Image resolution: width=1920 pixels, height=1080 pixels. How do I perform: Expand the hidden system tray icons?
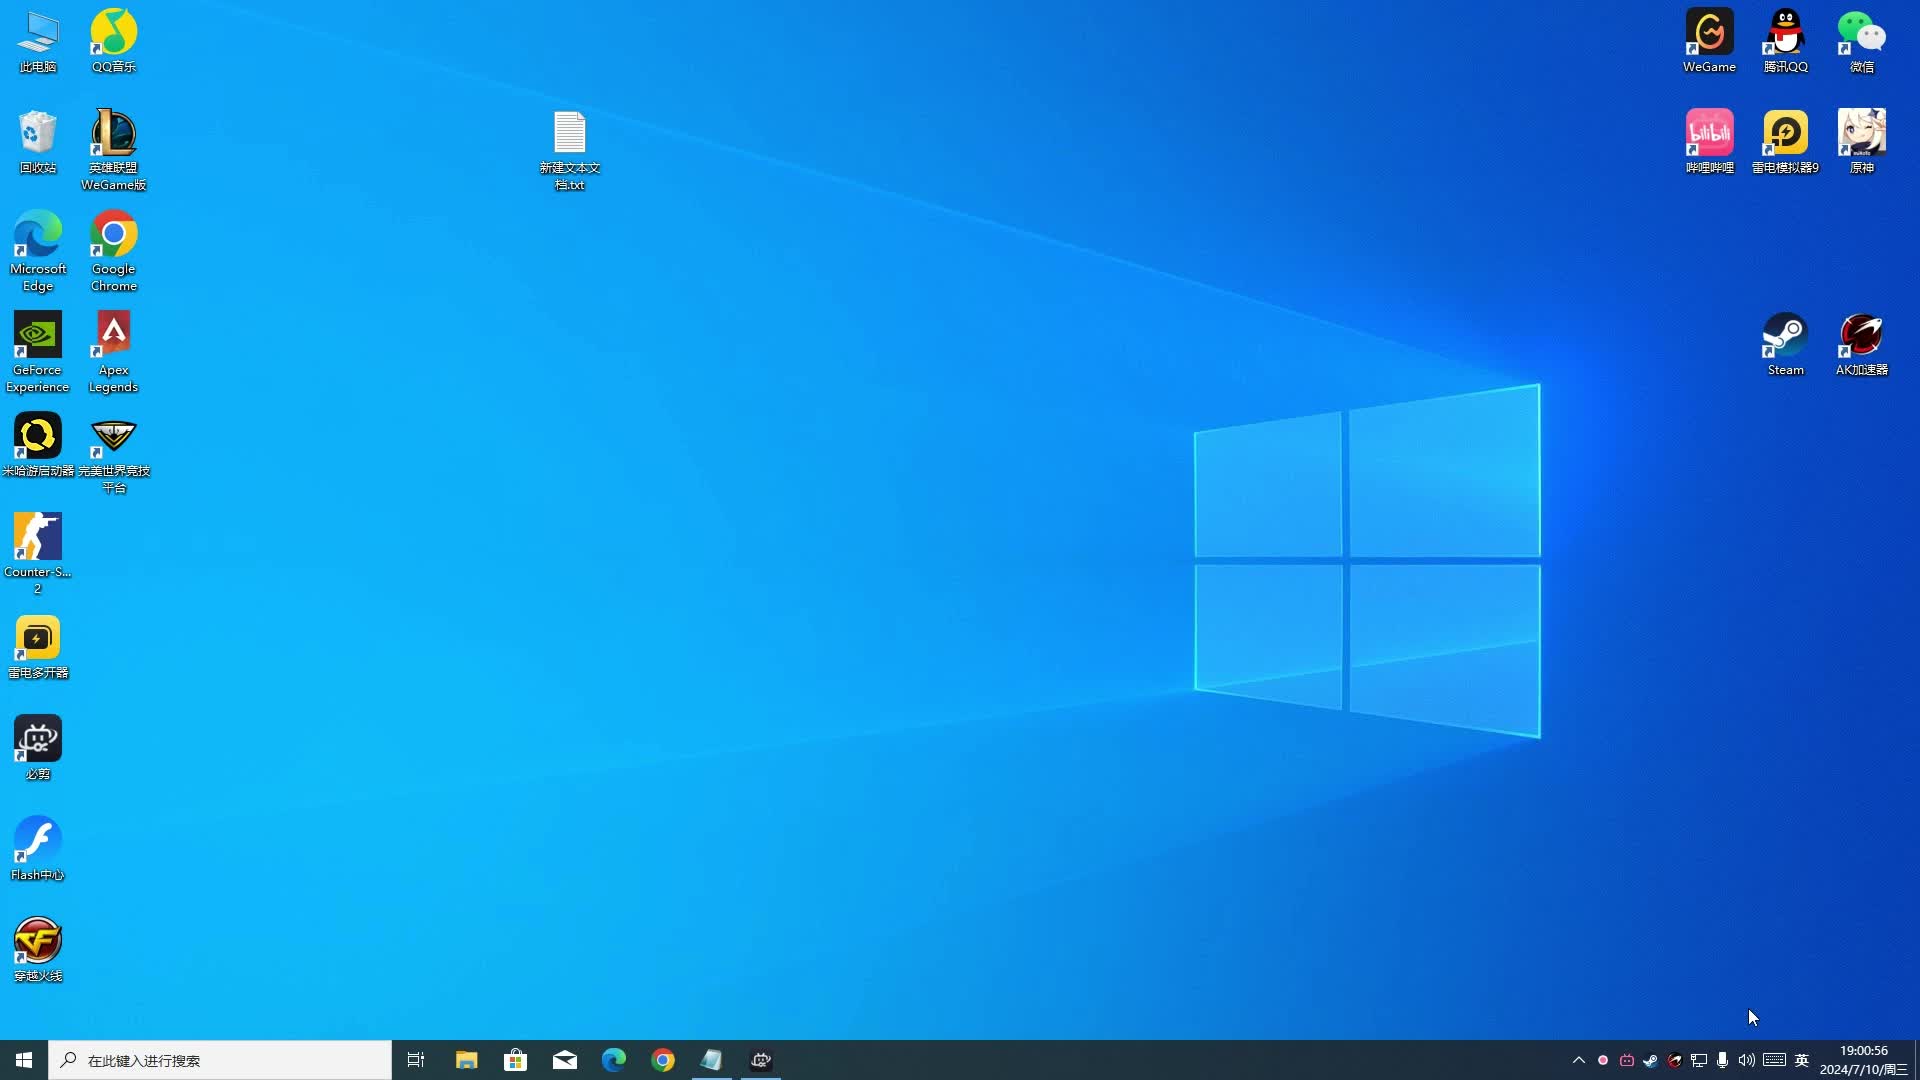(x=1579, y=1060)
